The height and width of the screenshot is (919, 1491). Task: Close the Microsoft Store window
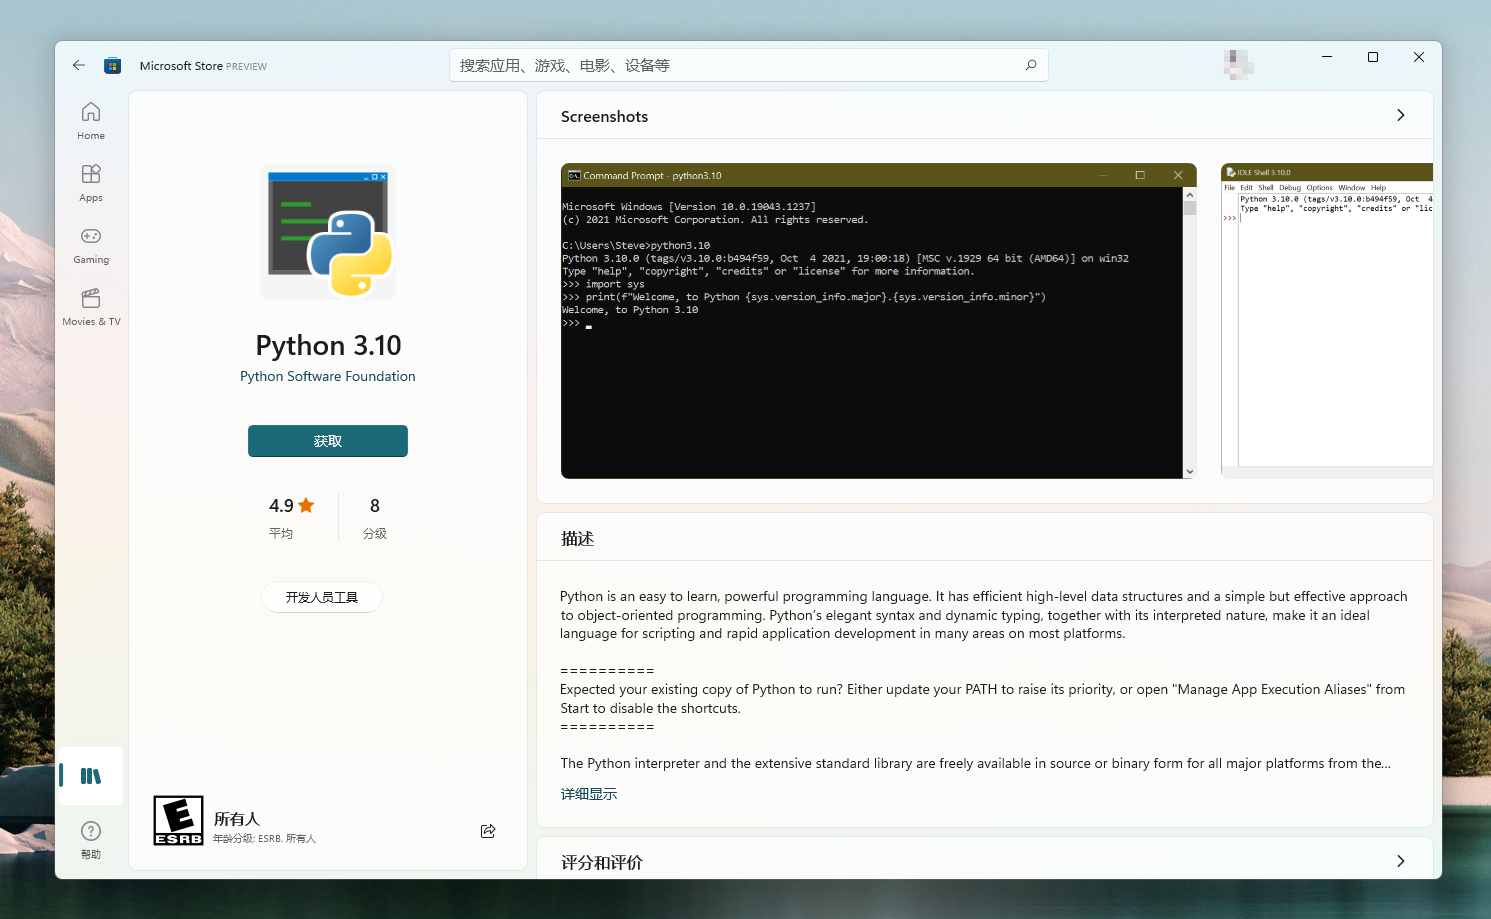click(x=1419, y=57)
